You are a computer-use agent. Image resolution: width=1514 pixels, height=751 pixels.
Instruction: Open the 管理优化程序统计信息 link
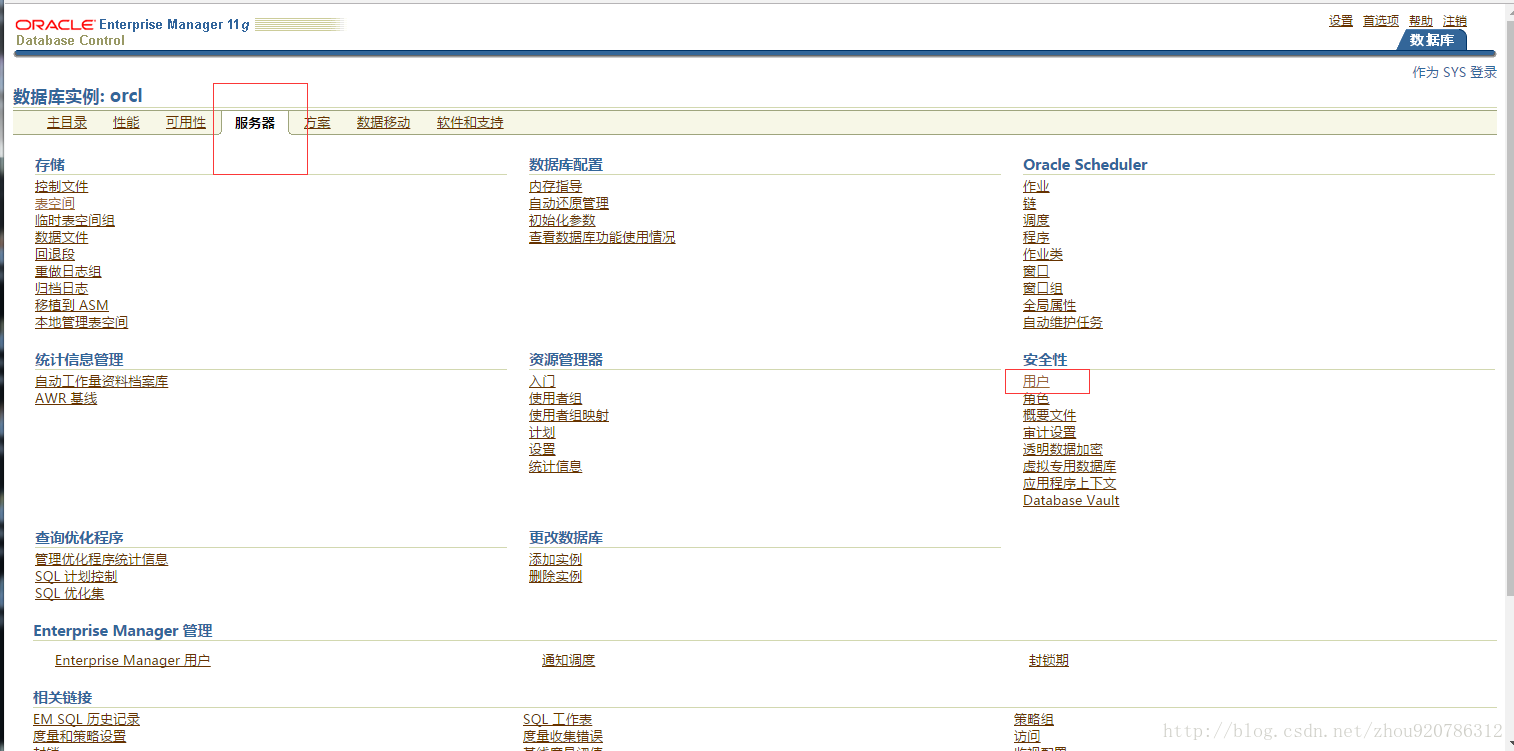pyautogui.click(x=102, y=560)
